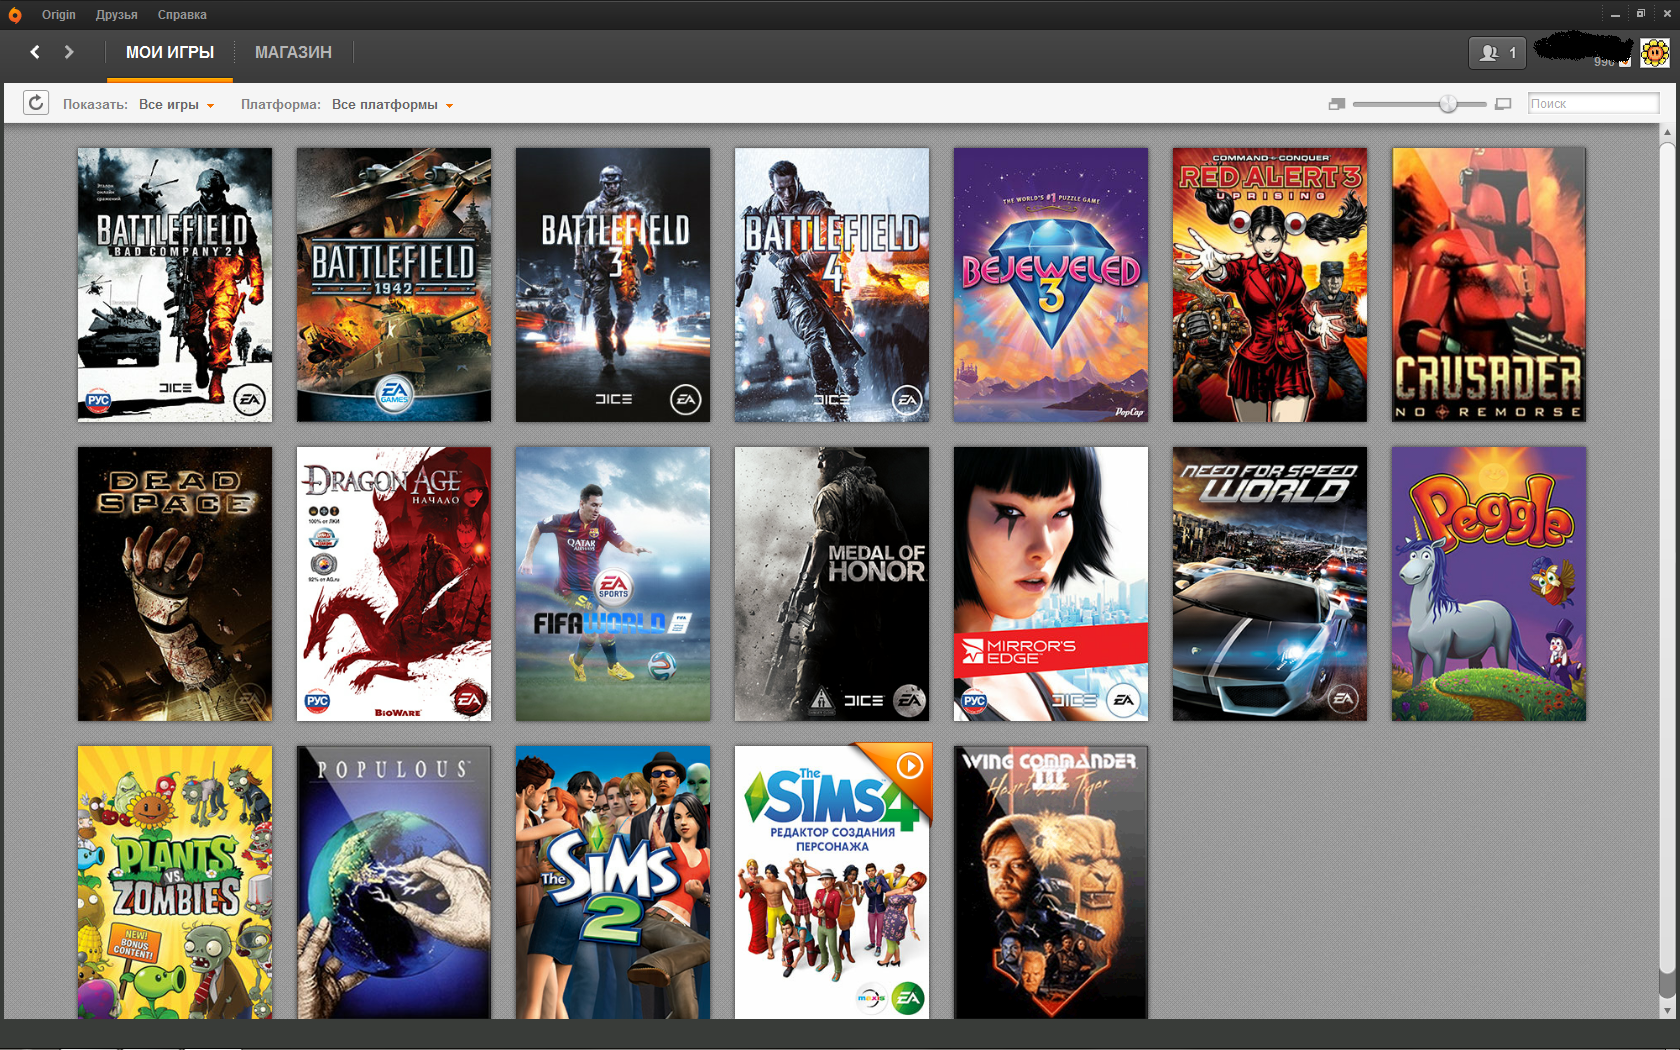Image resolution: width=1680 pixels, height=1050 pixels.
Task: Click the tile size slider handle
Action: click(1448, 104)
